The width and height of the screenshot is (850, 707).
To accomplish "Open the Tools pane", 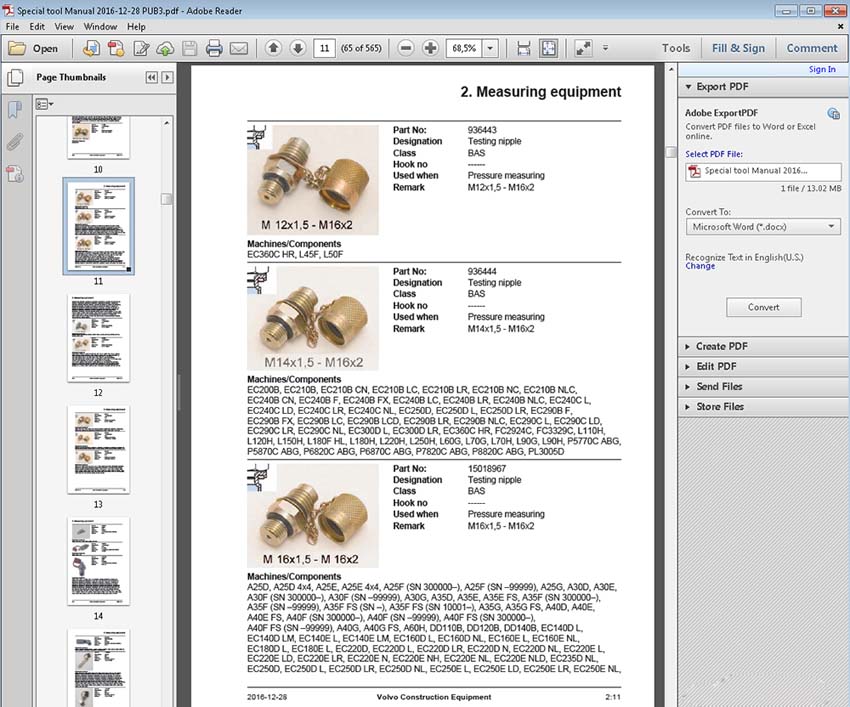I will click(676, 48).
